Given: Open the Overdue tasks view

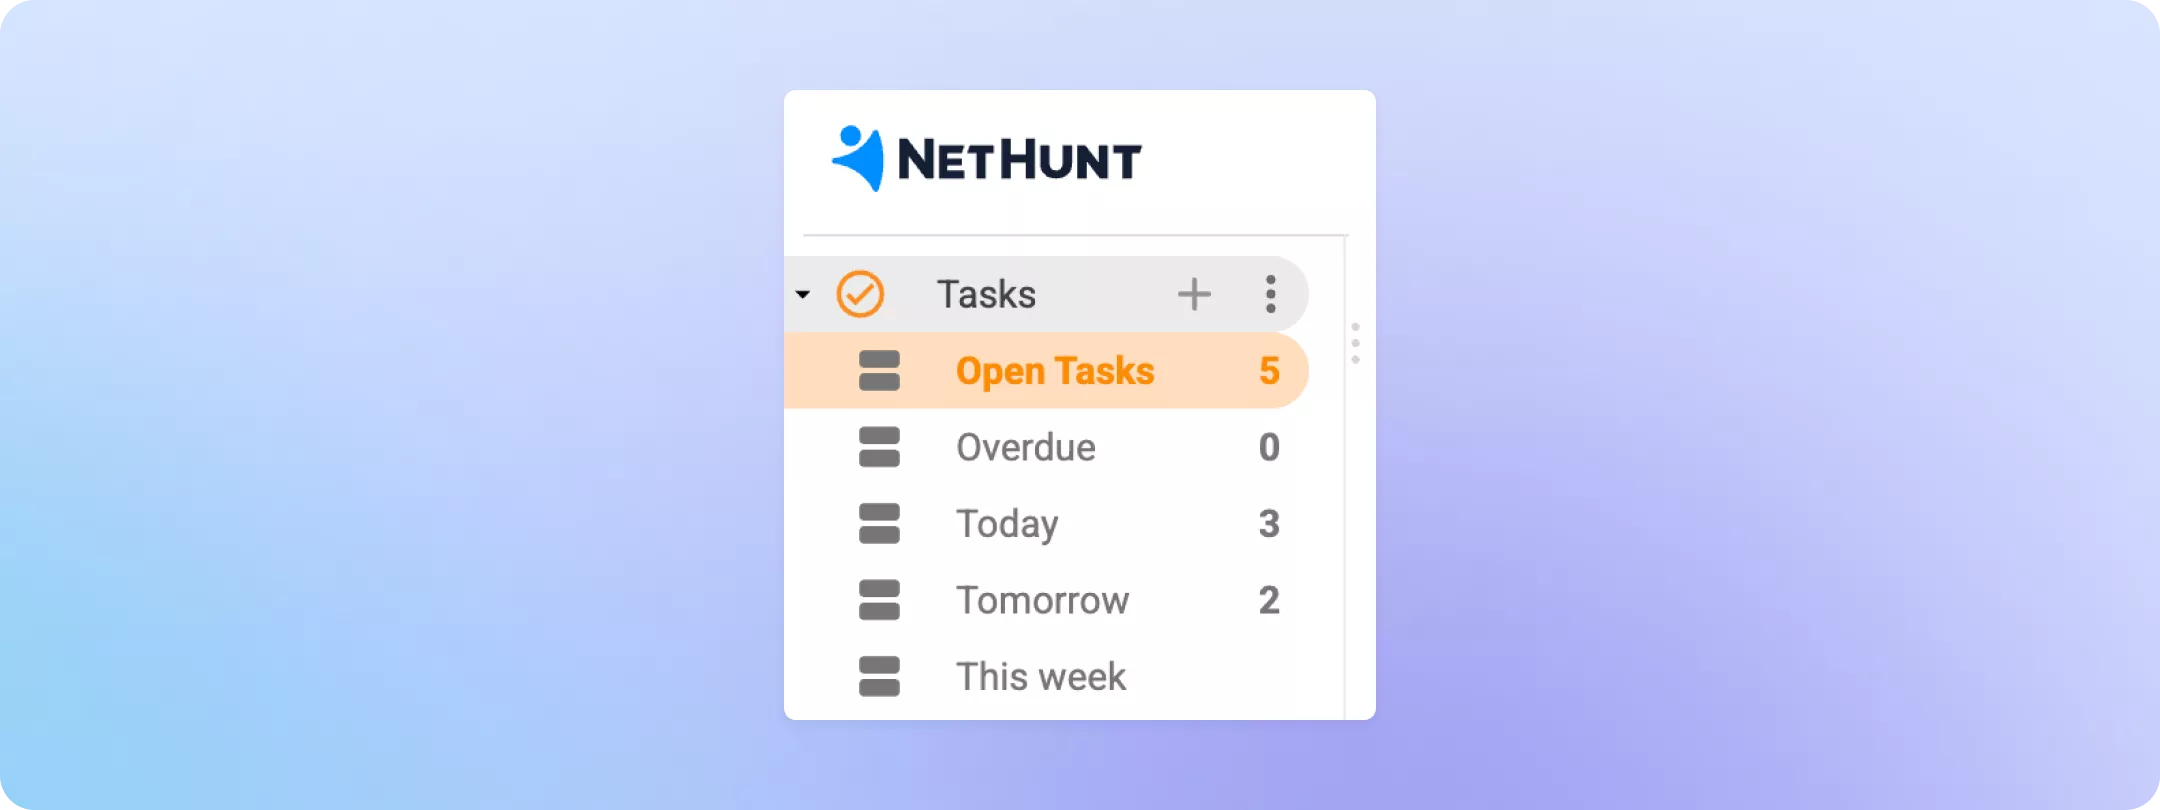Looking at the screenshot, I should [1026, 447].
